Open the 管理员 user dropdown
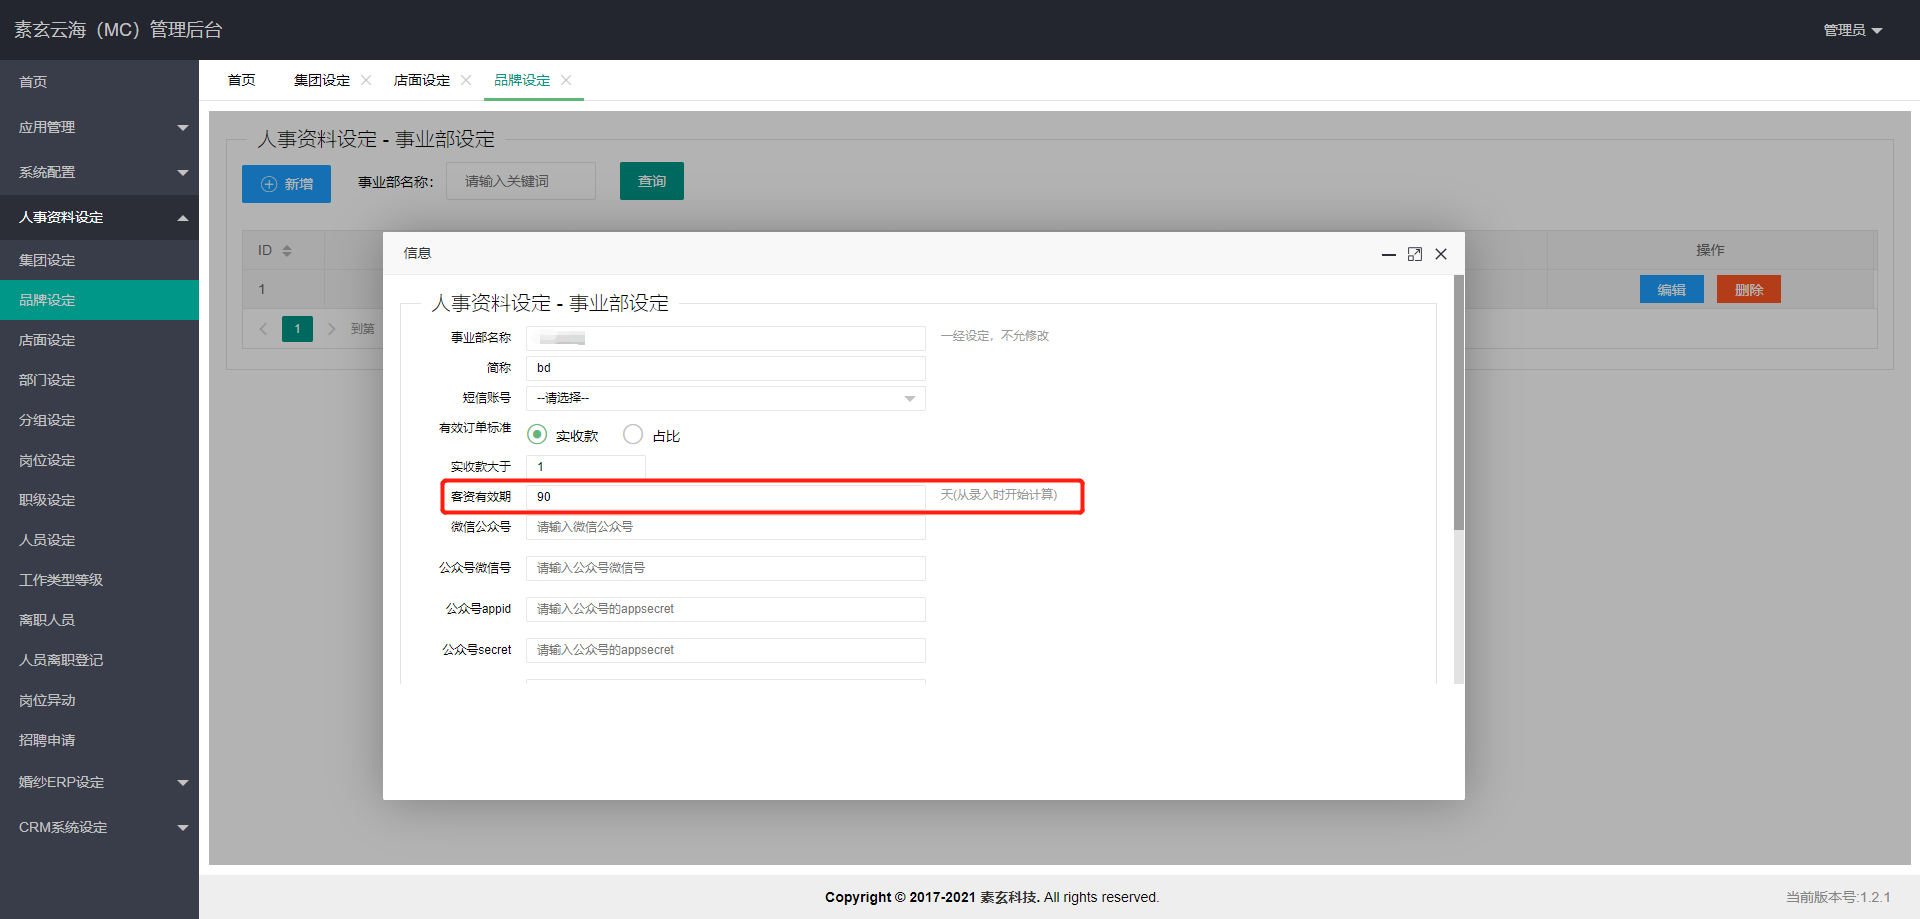1920x919 pixels. coord(1852,30)
